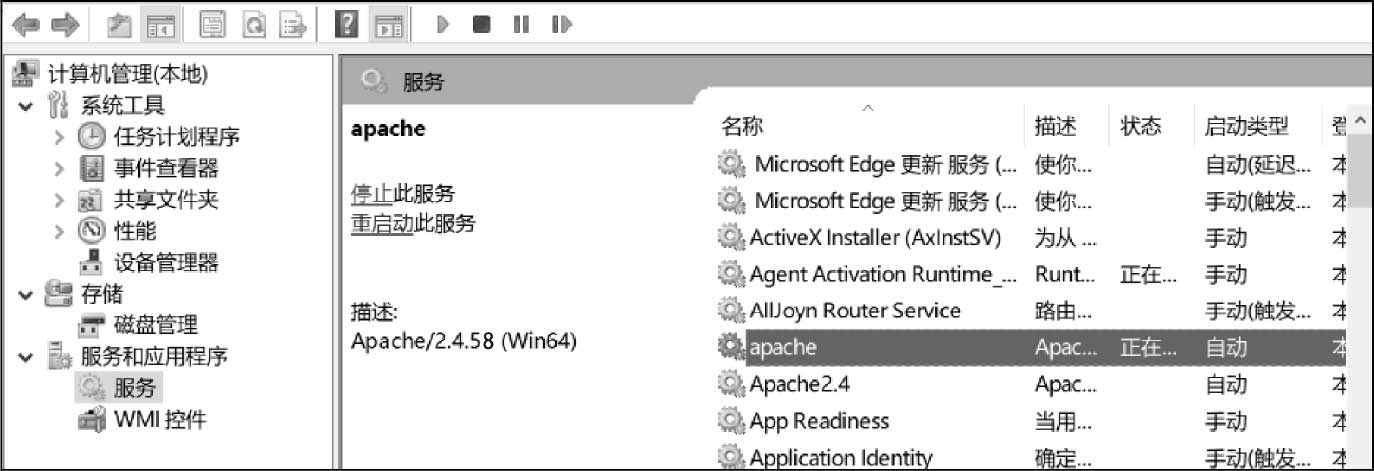The image size is (1374, 471).
Task: Expand the 任务计划程序 tree node
Action: tap(60, 137)
